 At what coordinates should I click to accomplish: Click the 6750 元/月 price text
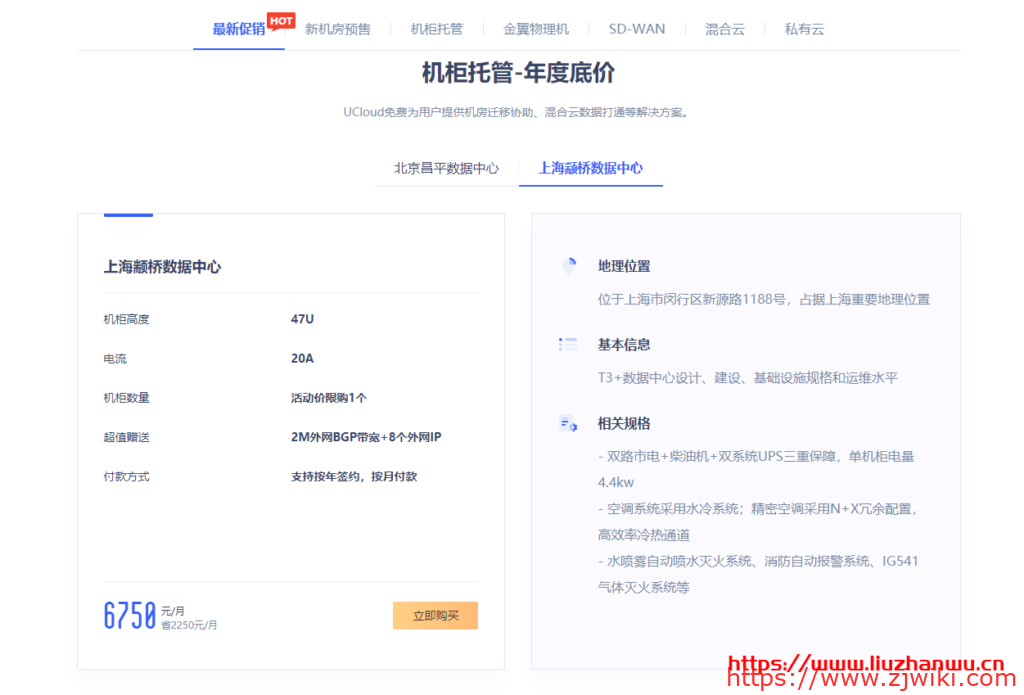(x=130, y=615)
